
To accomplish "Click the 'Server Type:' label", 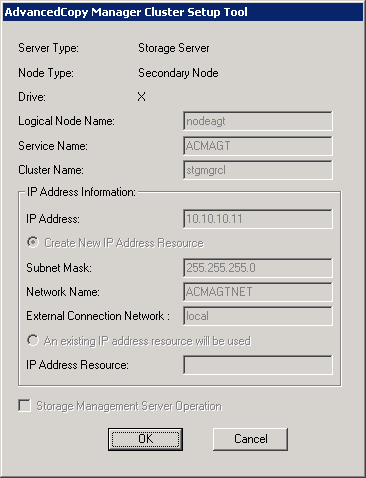I will click(48, 48).
